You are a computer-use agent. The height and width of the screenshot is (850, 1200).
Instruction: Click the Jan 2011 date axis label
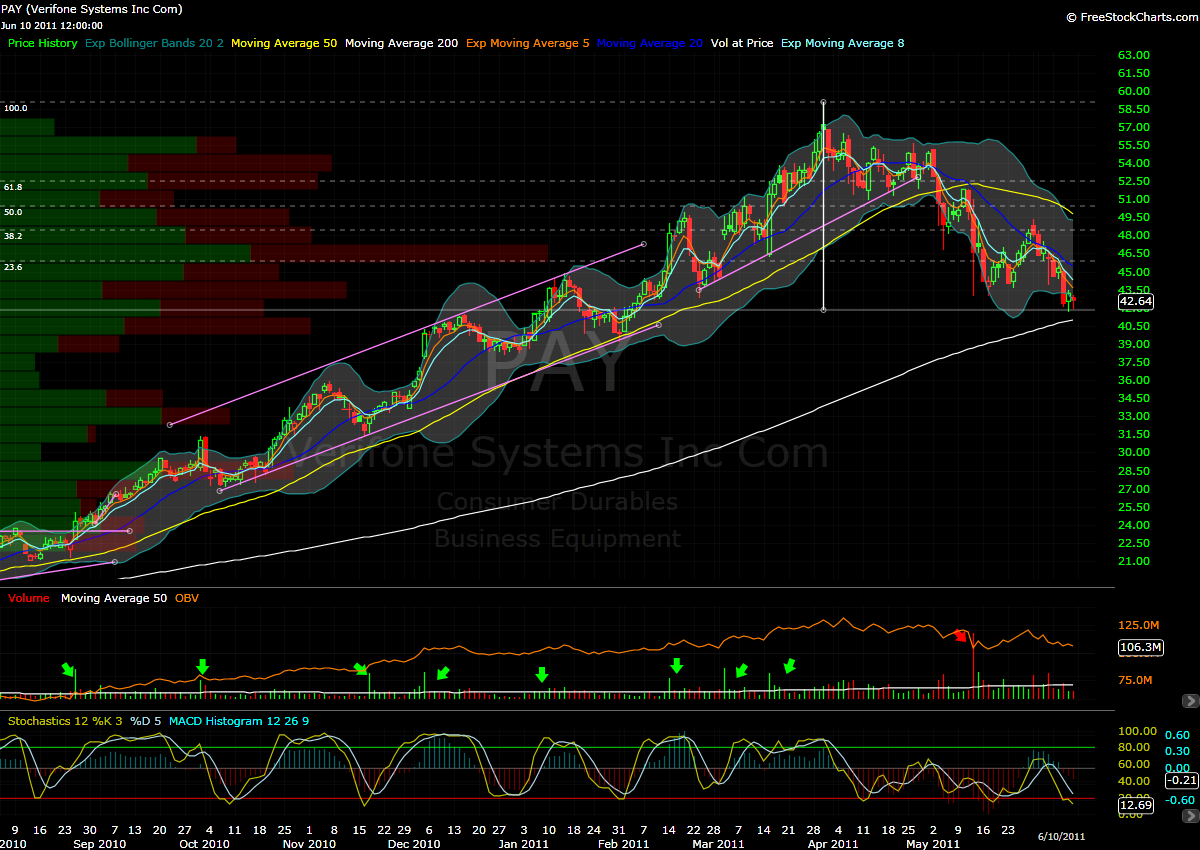[x=524, y=844]
